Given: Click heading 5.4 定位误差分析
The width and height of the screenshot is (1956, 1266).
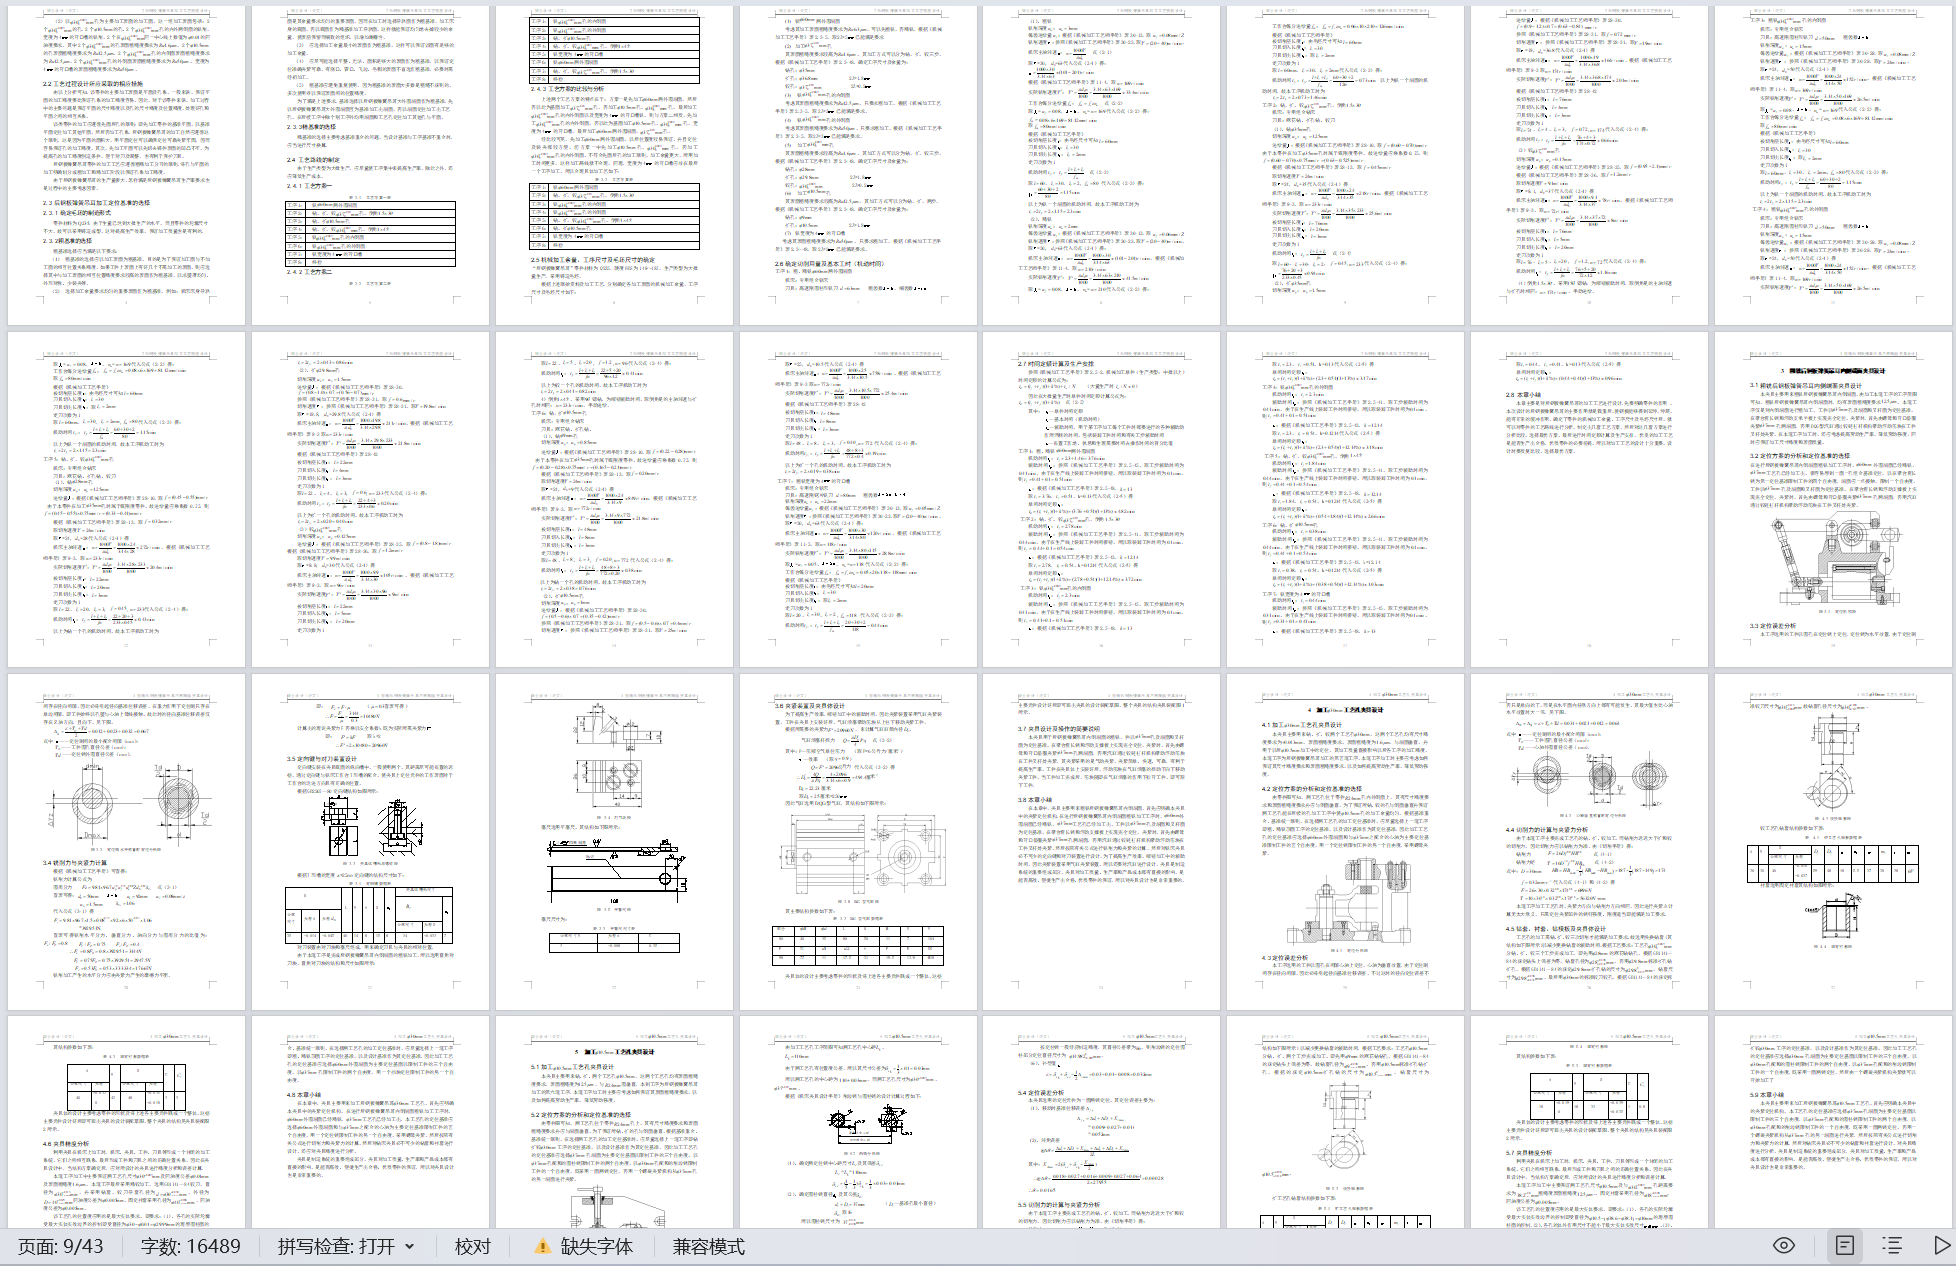Looking at the screenshot, I should click(x=1041, y=1093).
